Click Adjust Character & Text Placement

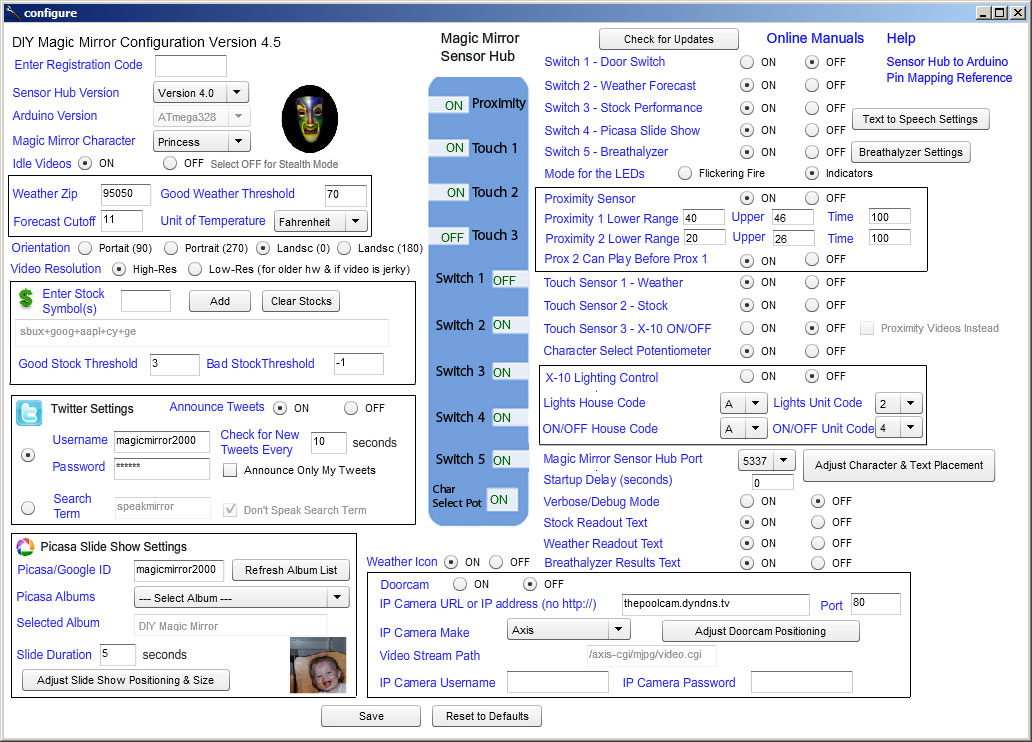point(898,465)
